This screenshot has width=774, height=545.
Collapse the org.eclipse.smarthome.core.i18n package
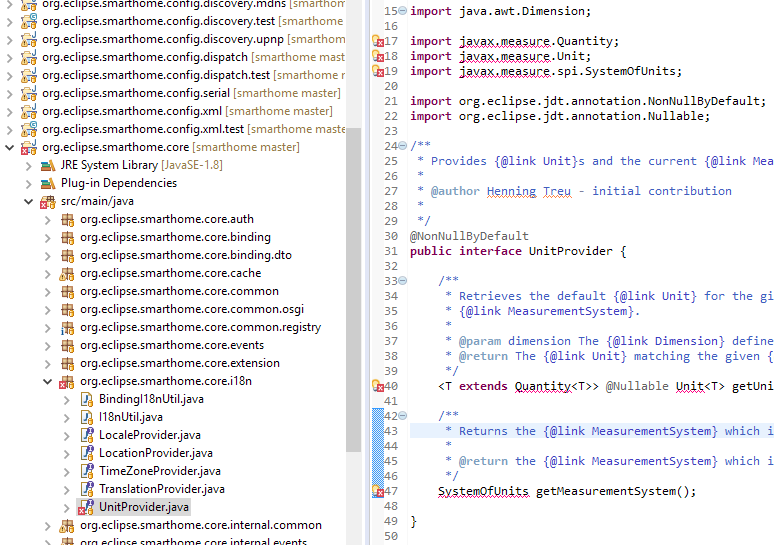point(48,381)
